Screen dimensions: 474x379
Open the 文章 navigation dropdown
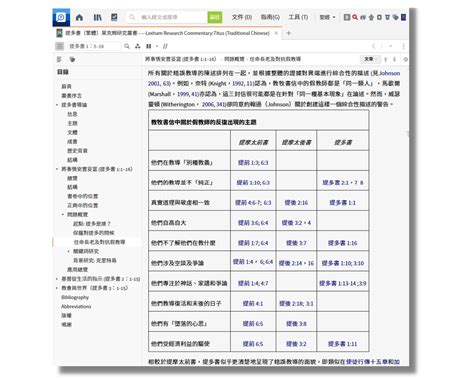coord(370,59)
